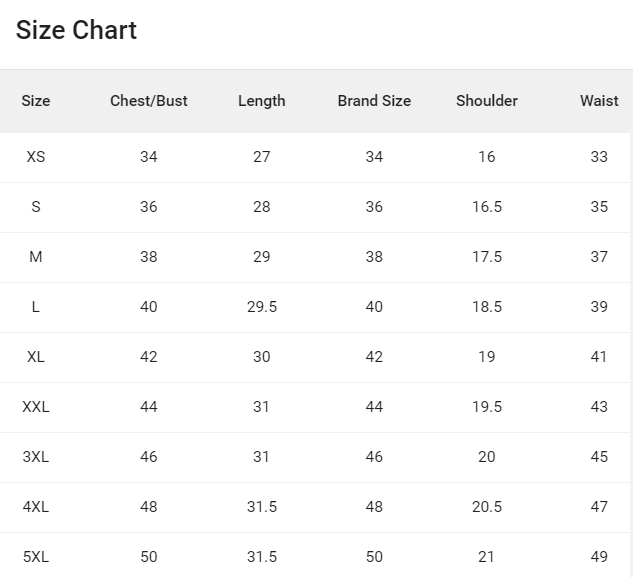This screenshot has width=633, height=577.
Task: Select the XS size row label
Action: coord(36,157)
